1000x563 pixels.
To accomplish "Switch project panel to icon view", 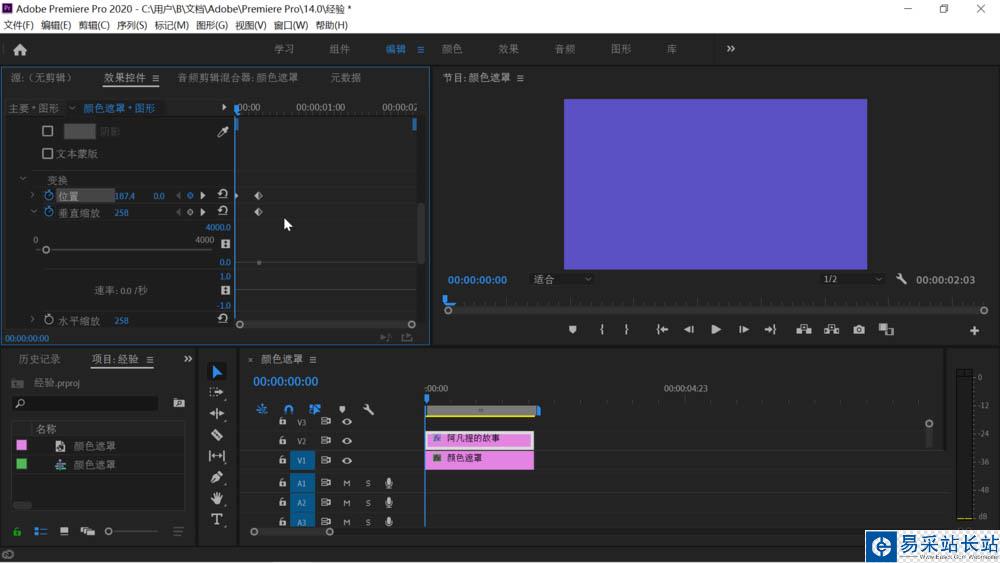I will (x=64, y=531).
